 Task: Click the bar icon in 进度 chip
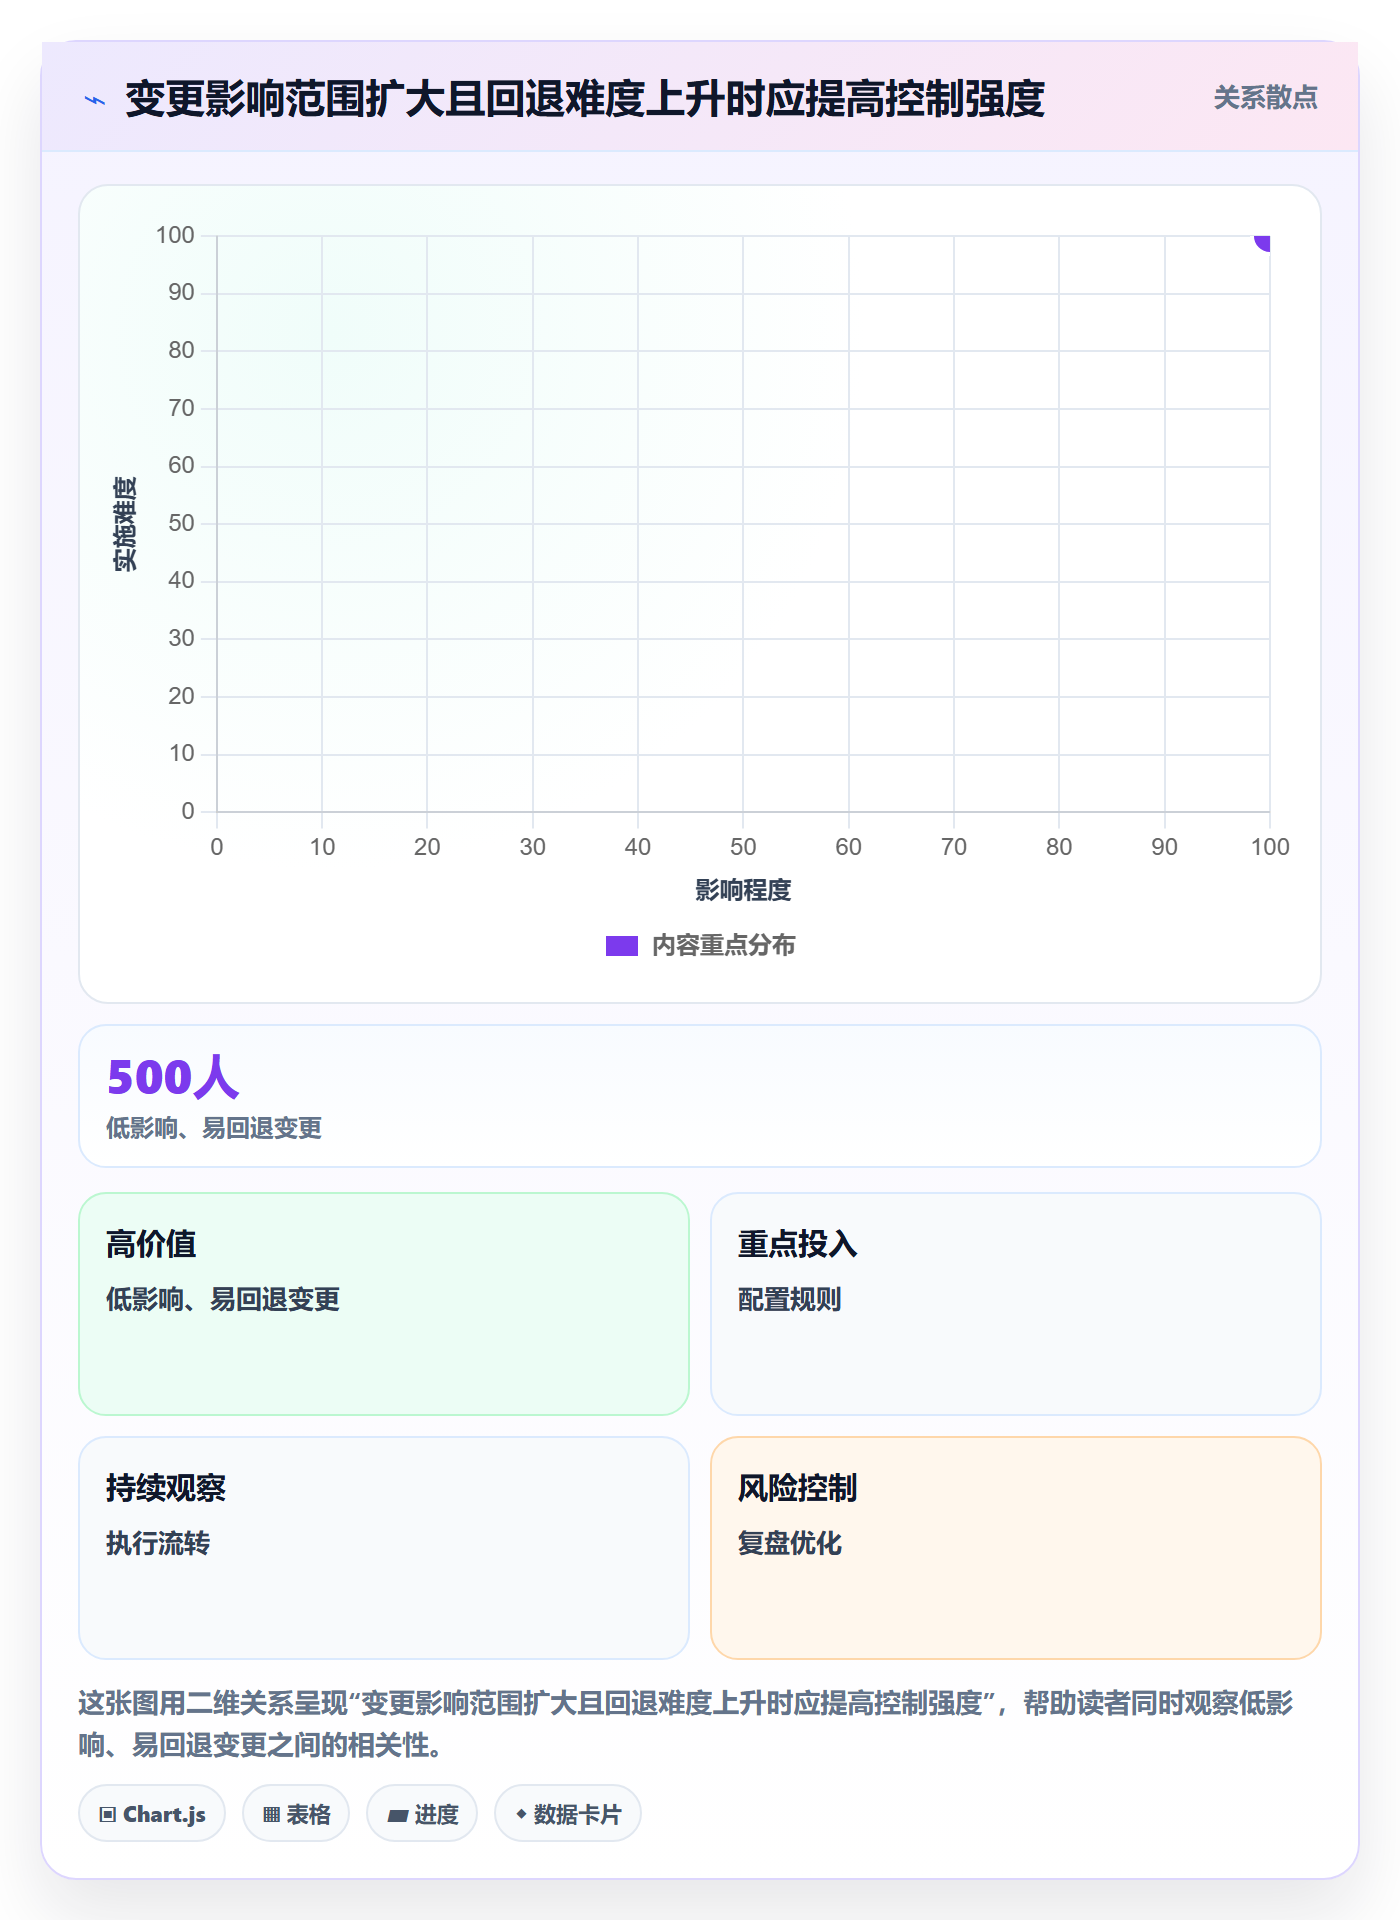397,1816
